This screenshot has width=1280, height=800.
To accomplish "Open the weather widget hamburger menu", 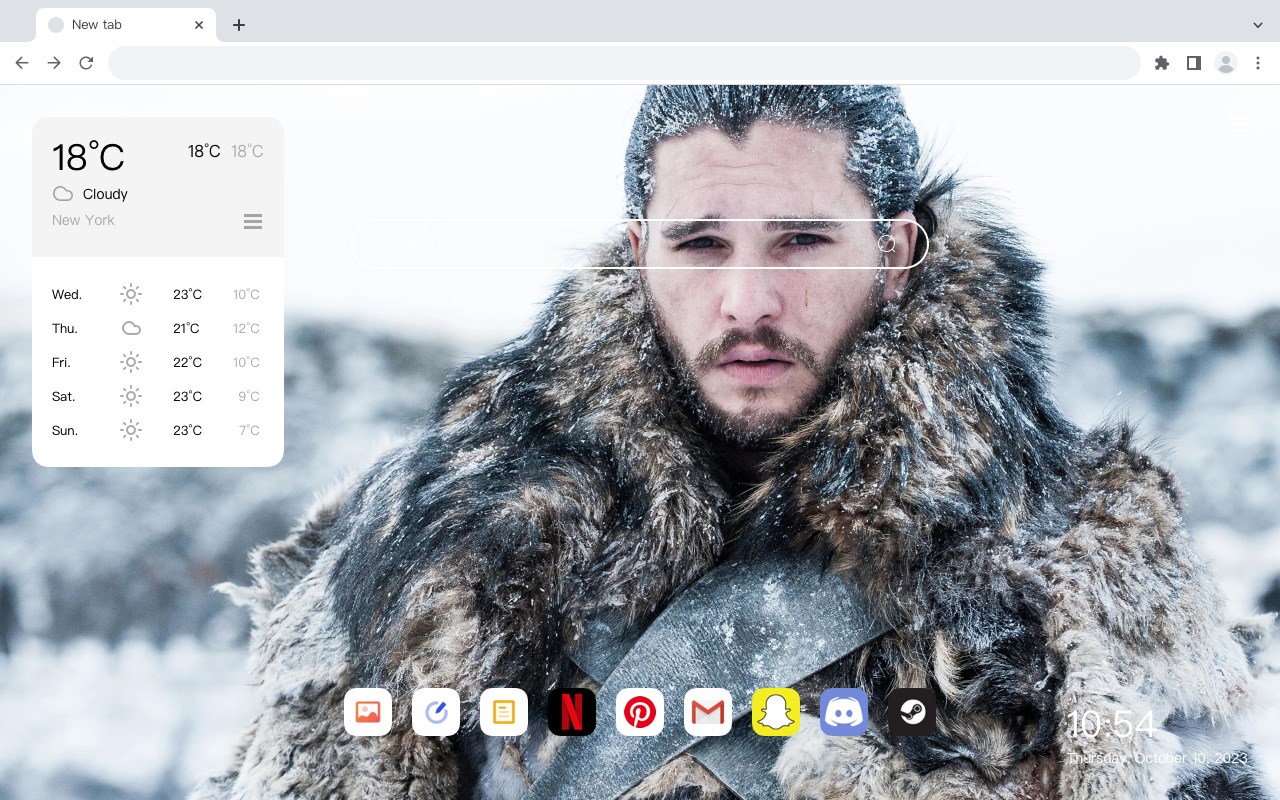I will [253, 221].
